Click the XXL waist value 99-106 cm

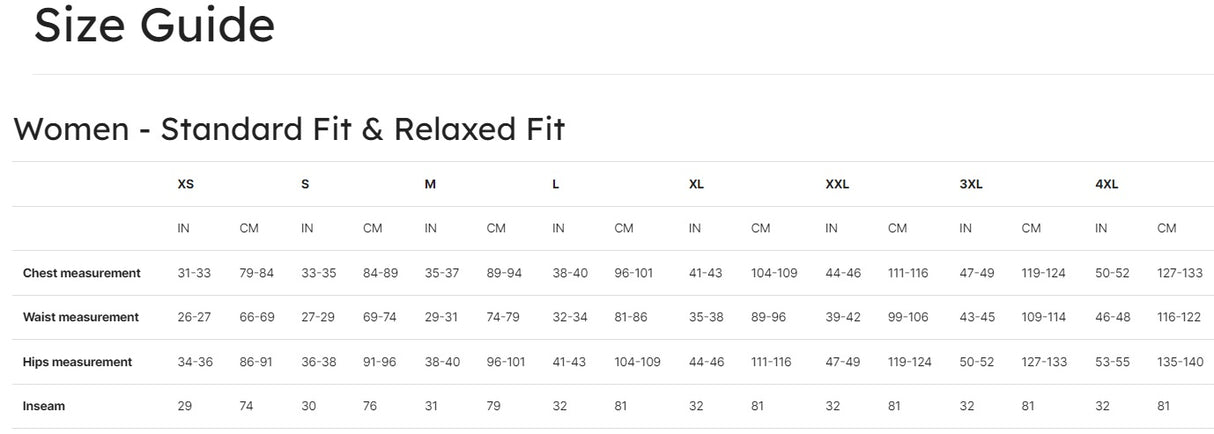coord(908,317)
